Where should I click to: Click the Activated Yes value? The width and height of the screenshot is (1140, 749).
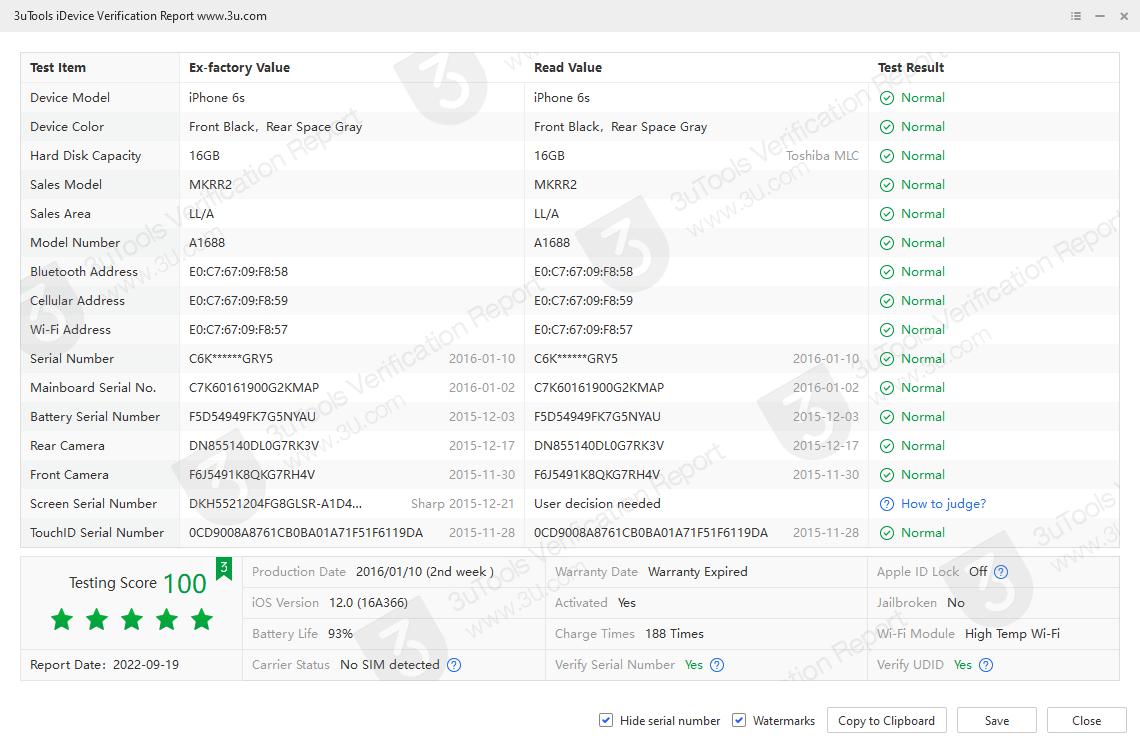(627, 603)
